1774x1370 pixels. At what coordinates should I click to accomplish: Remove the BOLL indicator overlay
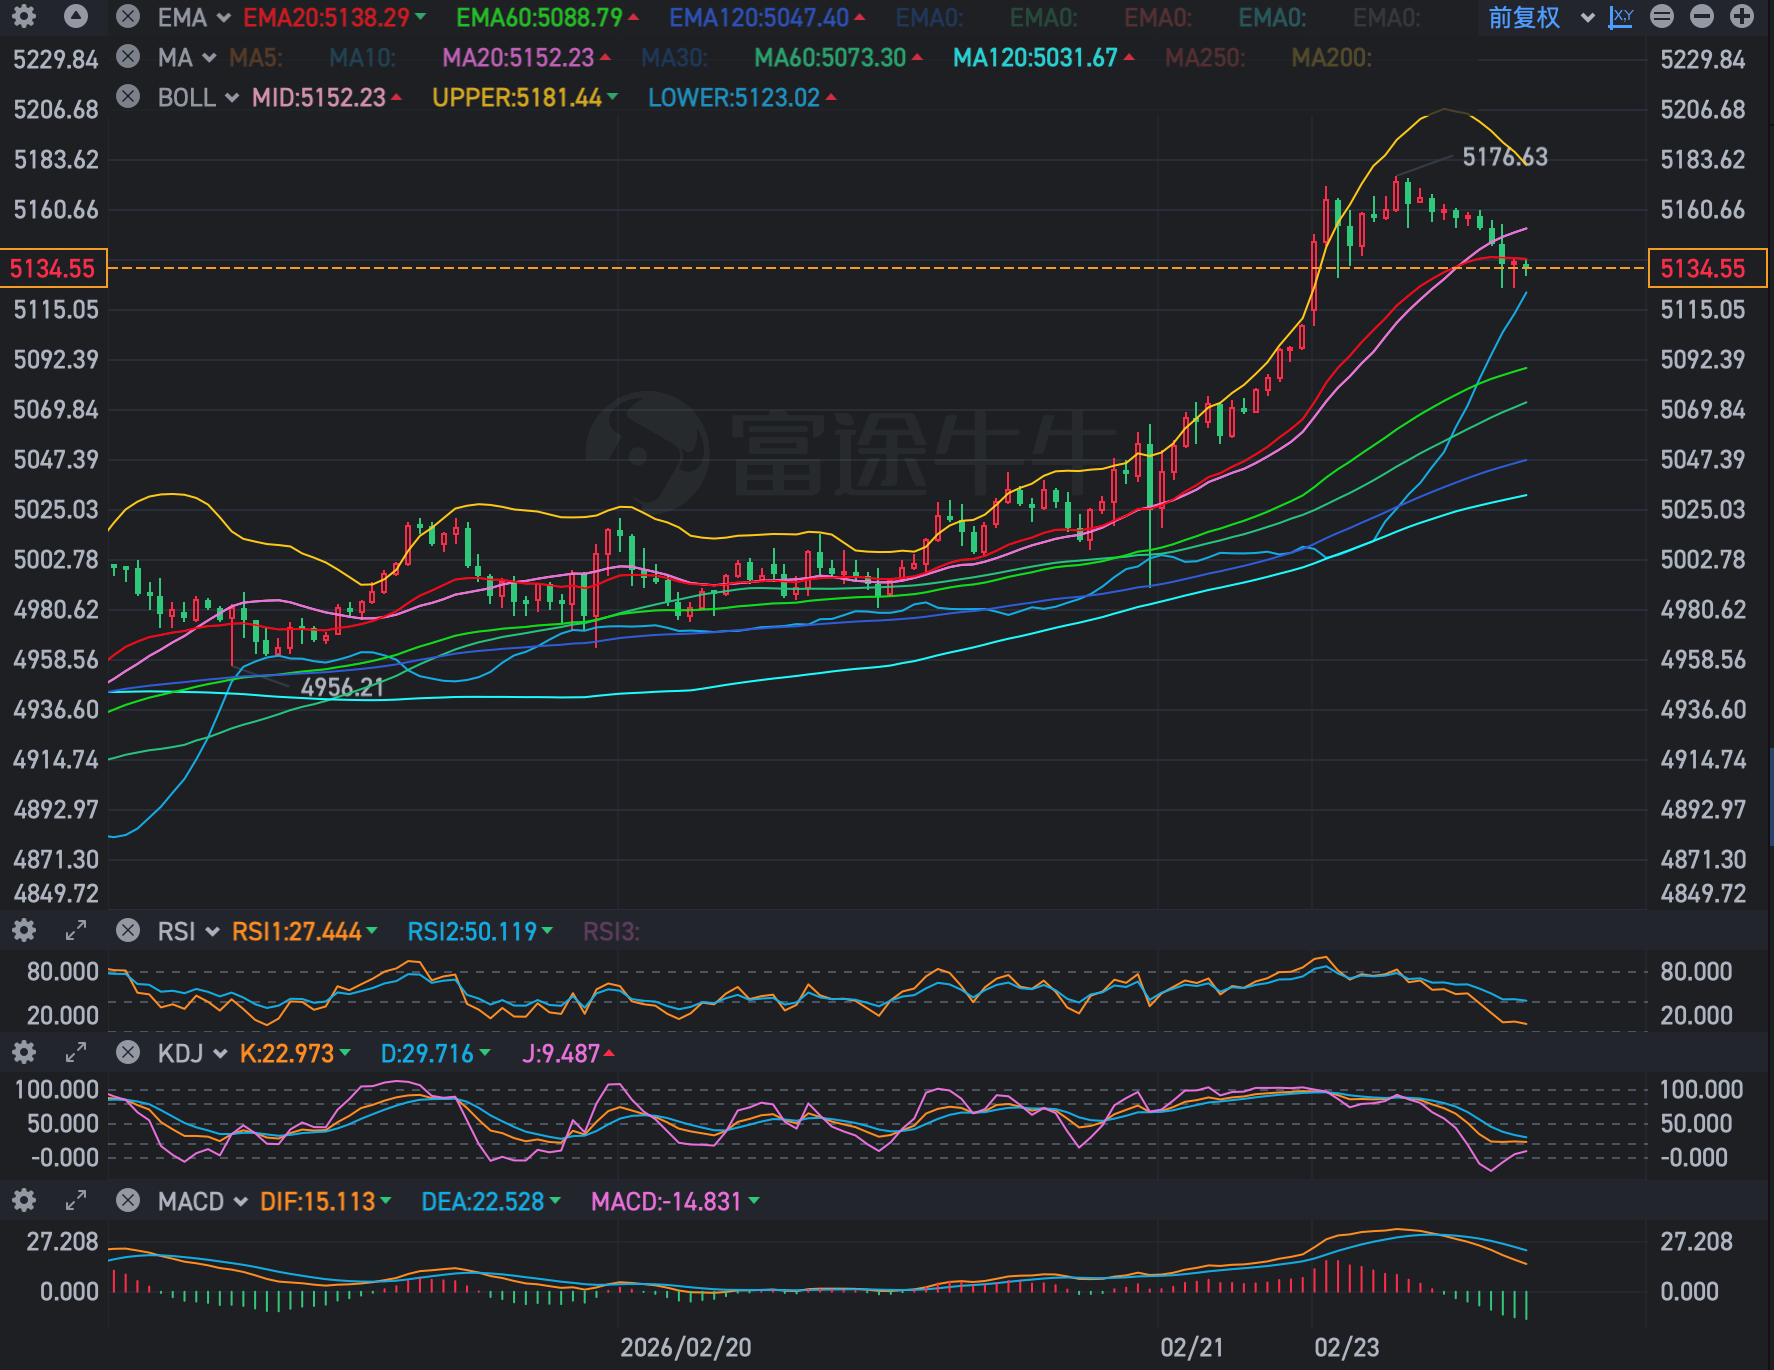point(128,97)
